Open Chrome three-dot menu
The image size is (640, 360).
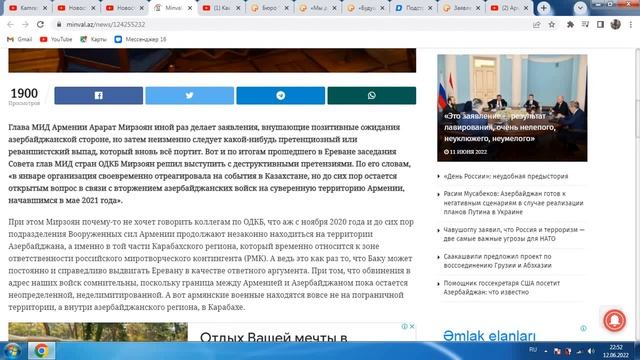(631, 24)
